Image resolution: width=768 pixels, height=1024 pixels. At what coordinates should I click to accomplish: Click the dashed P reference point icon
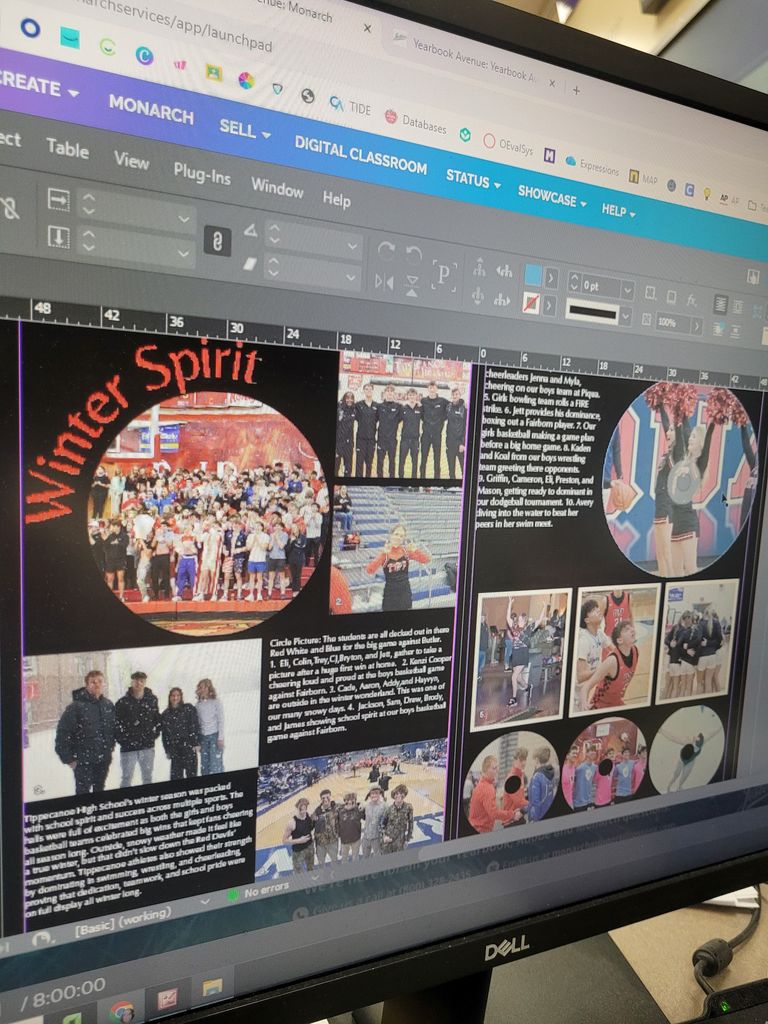click(x=444, y=273)
